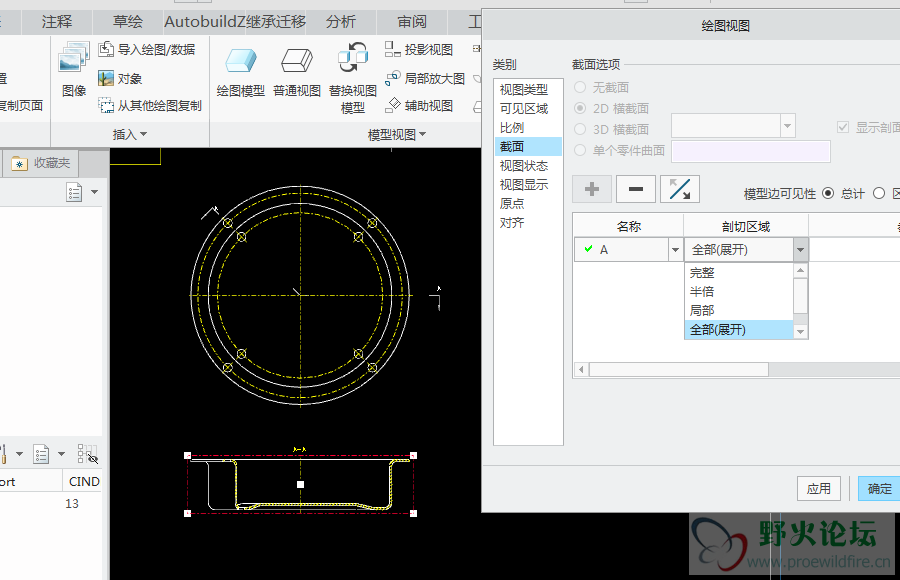Select View Display (视图显示) category
900x580 pixels.
pyautogui.click(x=527, y=184)
